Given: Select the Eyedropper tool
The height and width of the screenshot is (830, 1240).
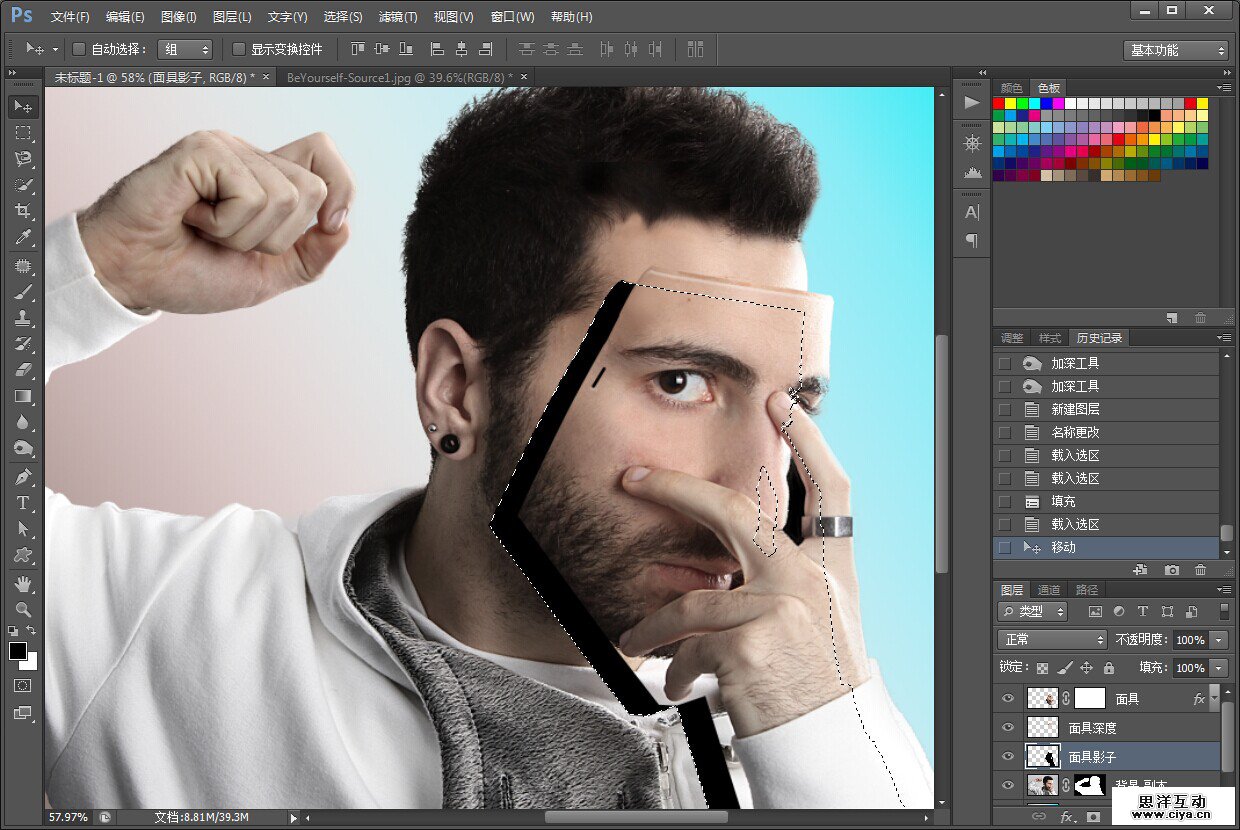Looking at the screenshot, I should [x=23, y=237].
